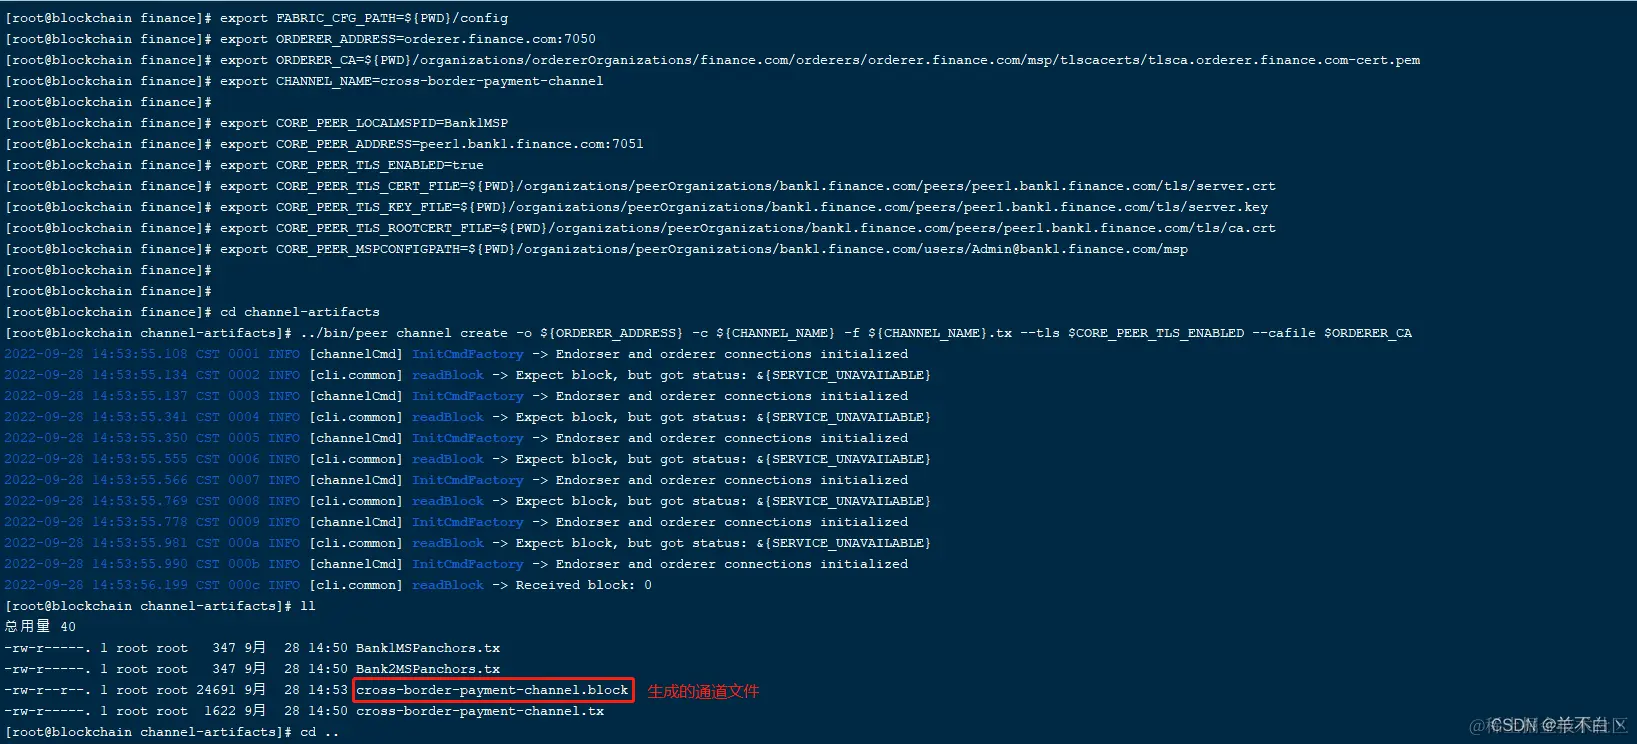The height and width of the screenshot is (744, 1637).
Task: Click the CORE_PEER_TLS_KEY_FILE export line
Action: click(x=636, y=207)
